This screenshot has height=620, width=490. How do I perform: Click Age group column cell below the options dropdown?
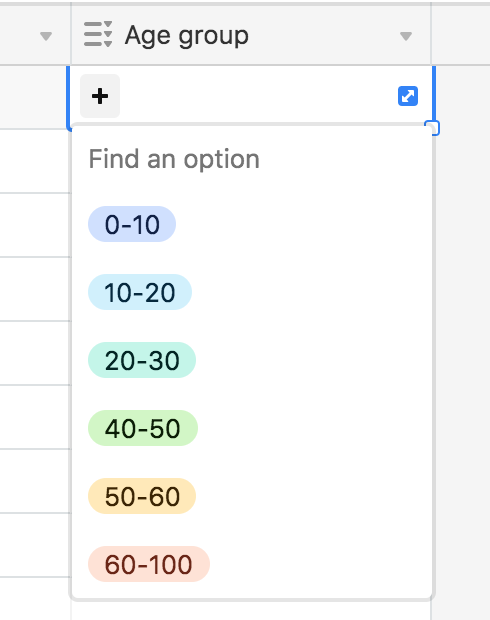pyautogui.click(x=251, y=611)
